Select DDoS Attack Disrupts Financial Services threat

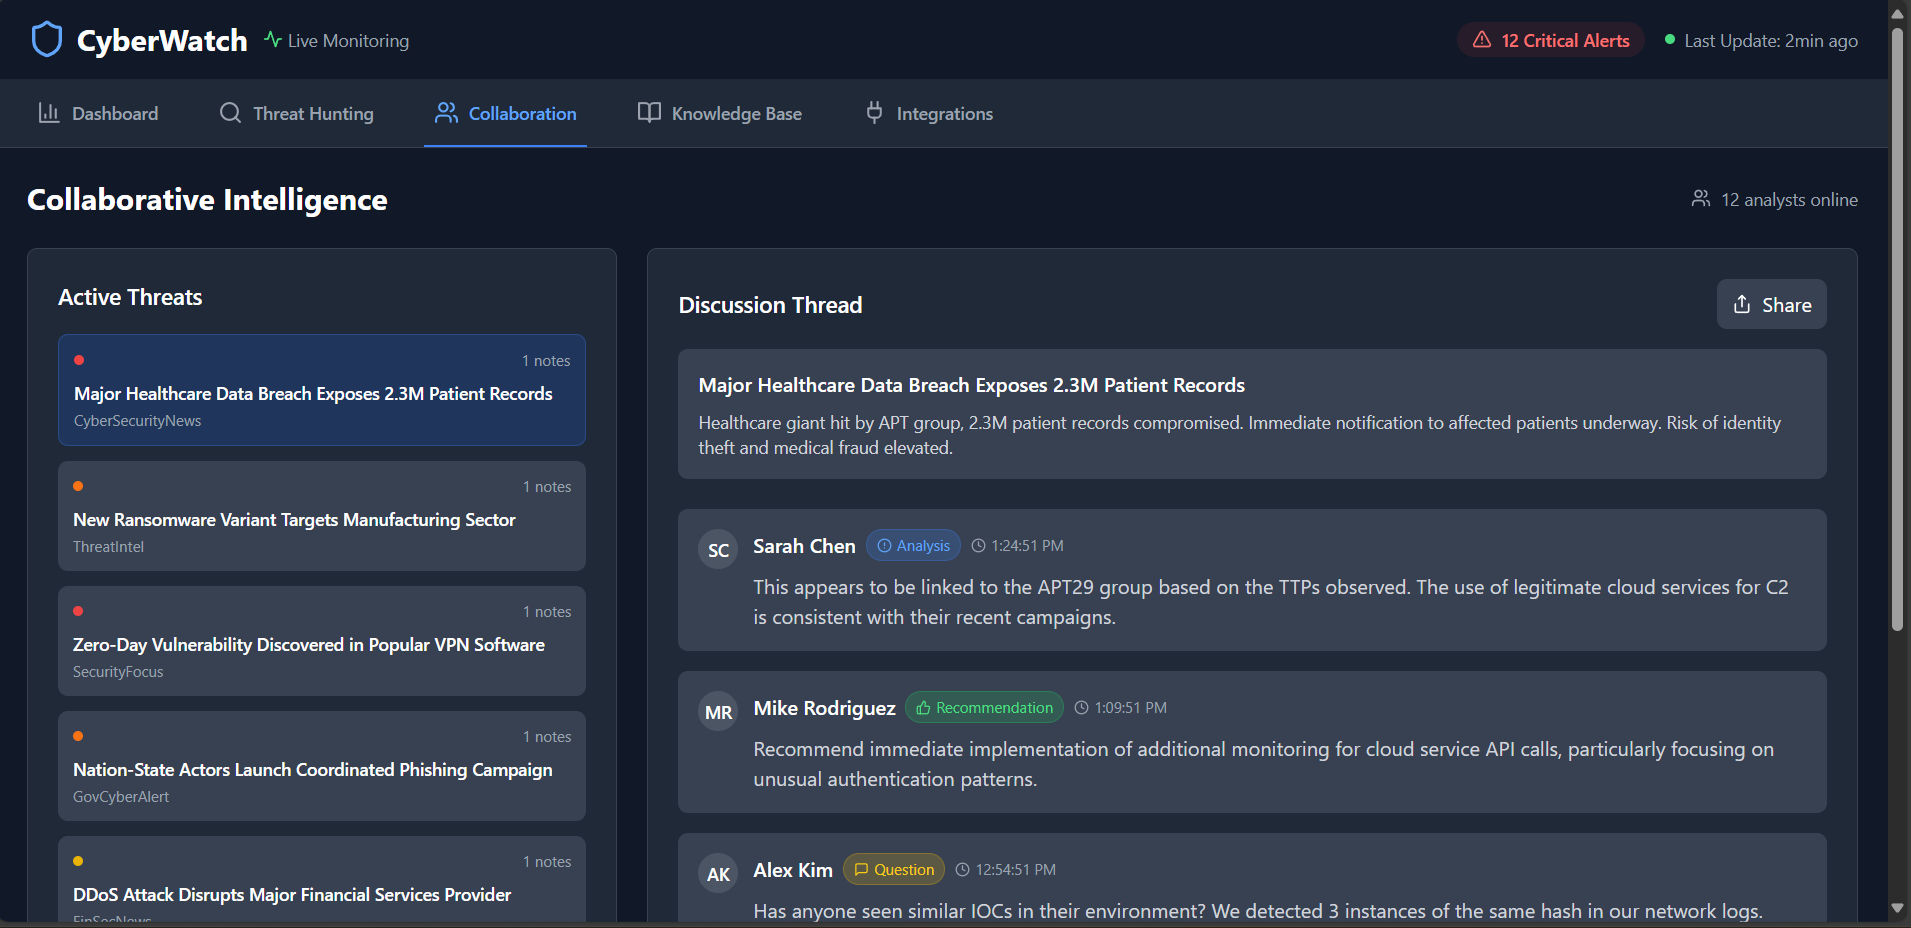tap(322, 880)
